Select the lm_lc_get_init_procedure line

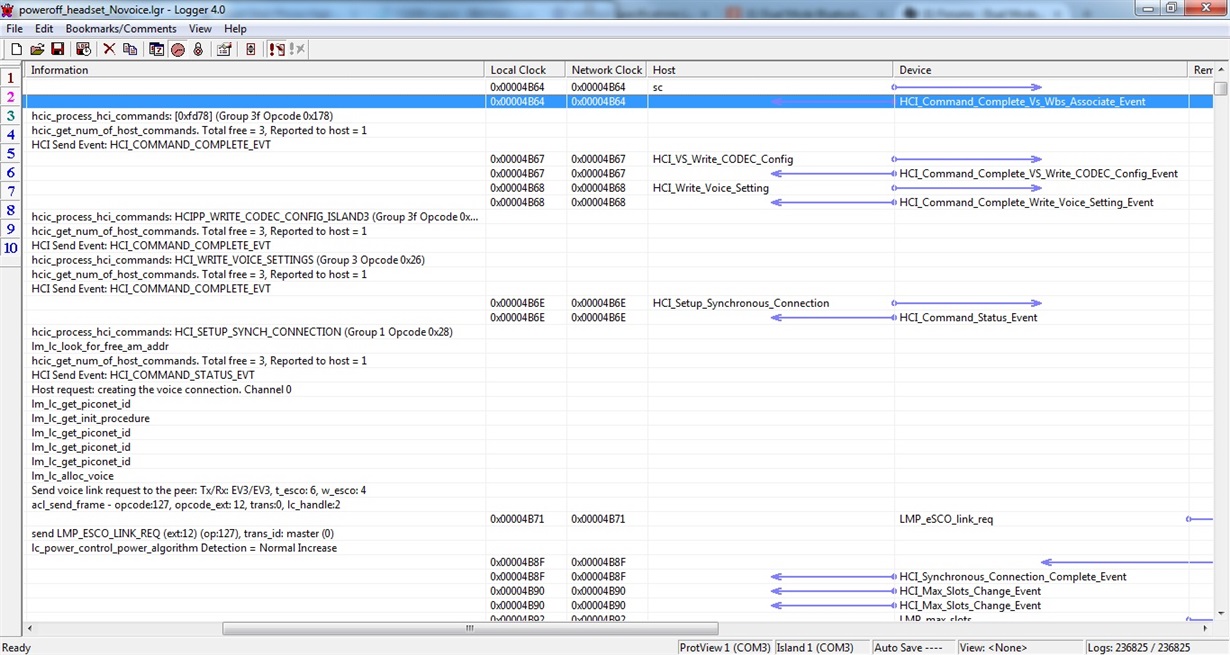coord(90,418)
